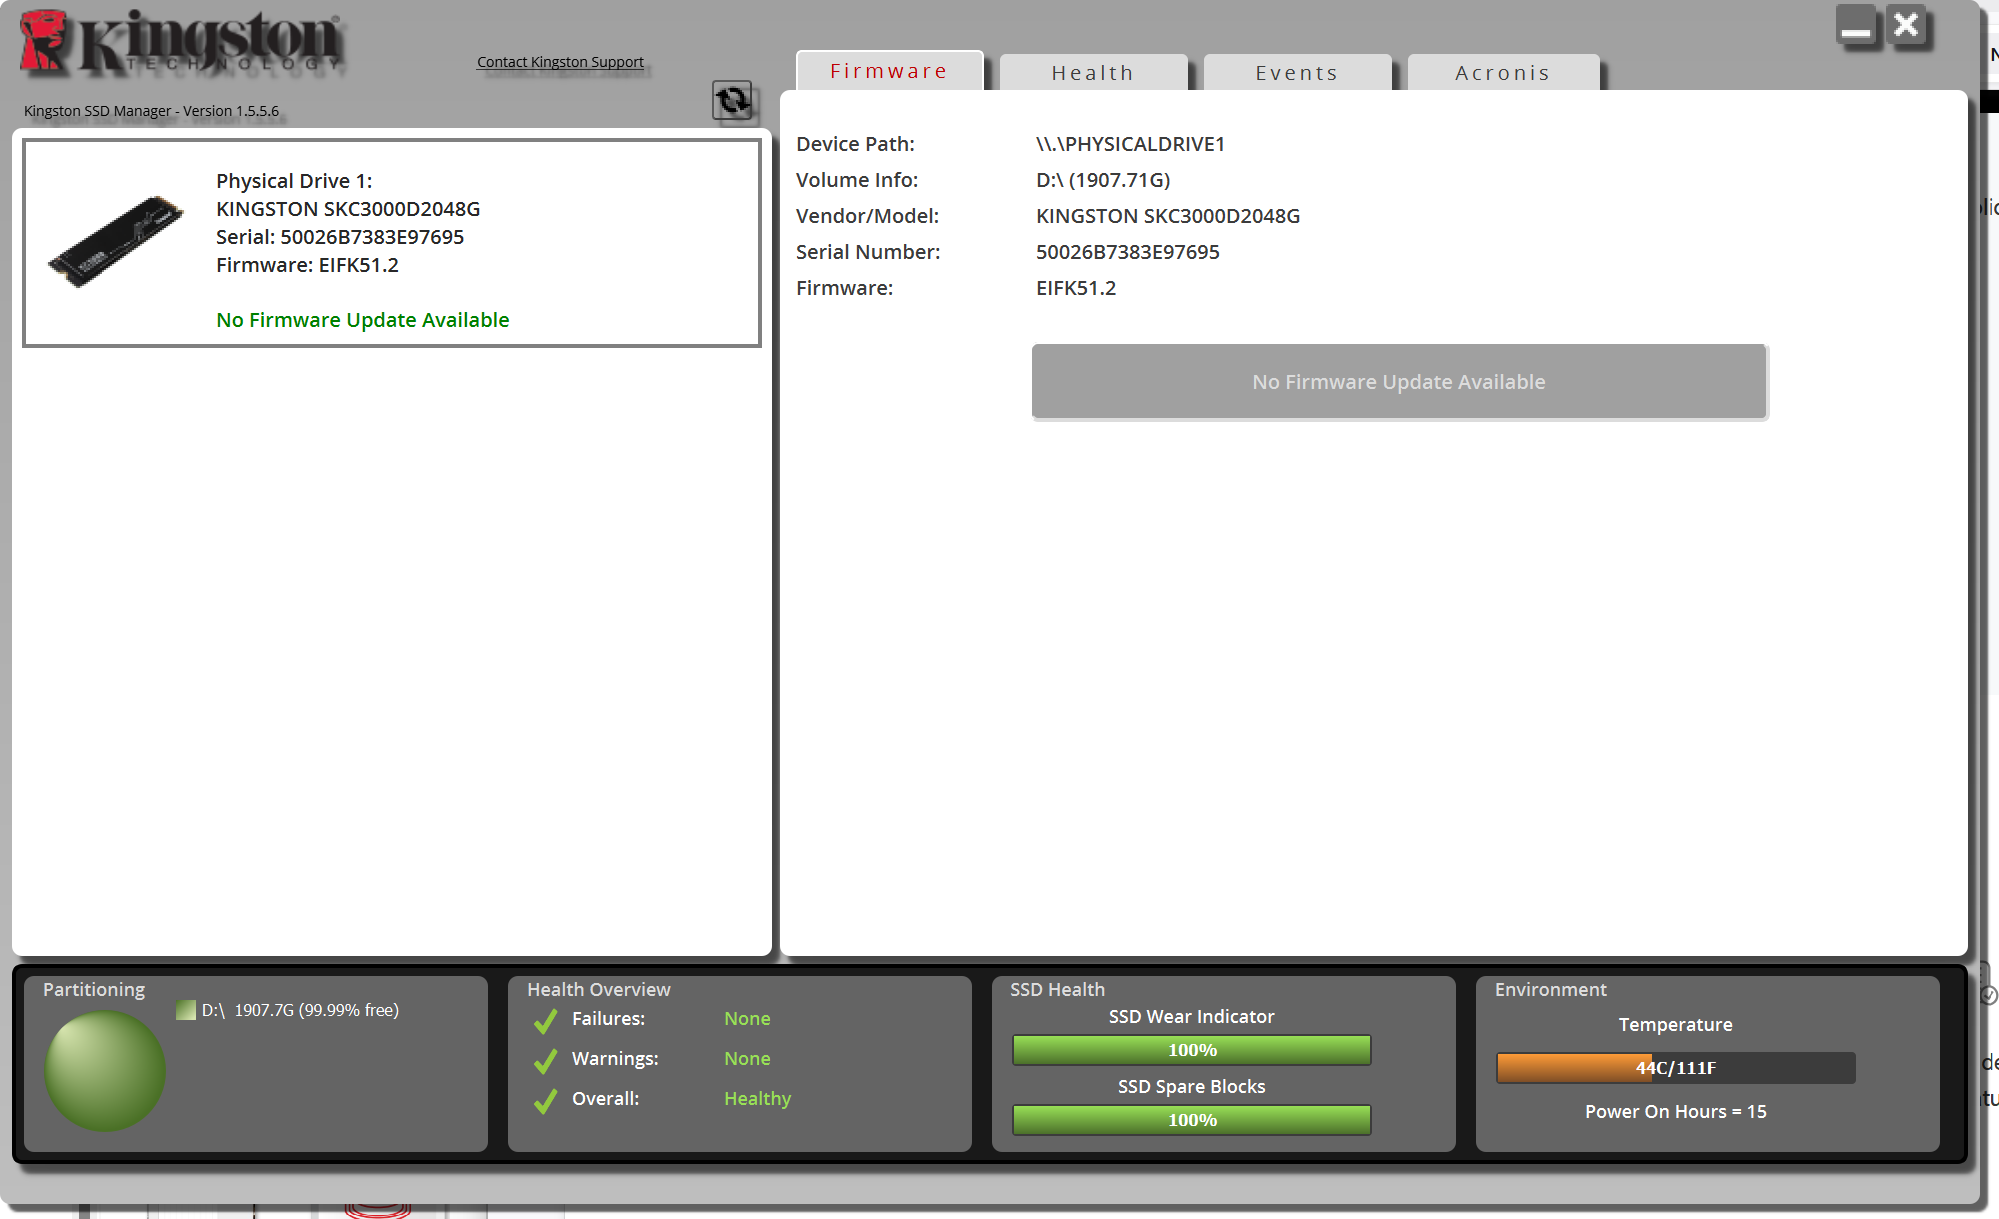Click the Failures green checkmark icon

click(546, 1020)
